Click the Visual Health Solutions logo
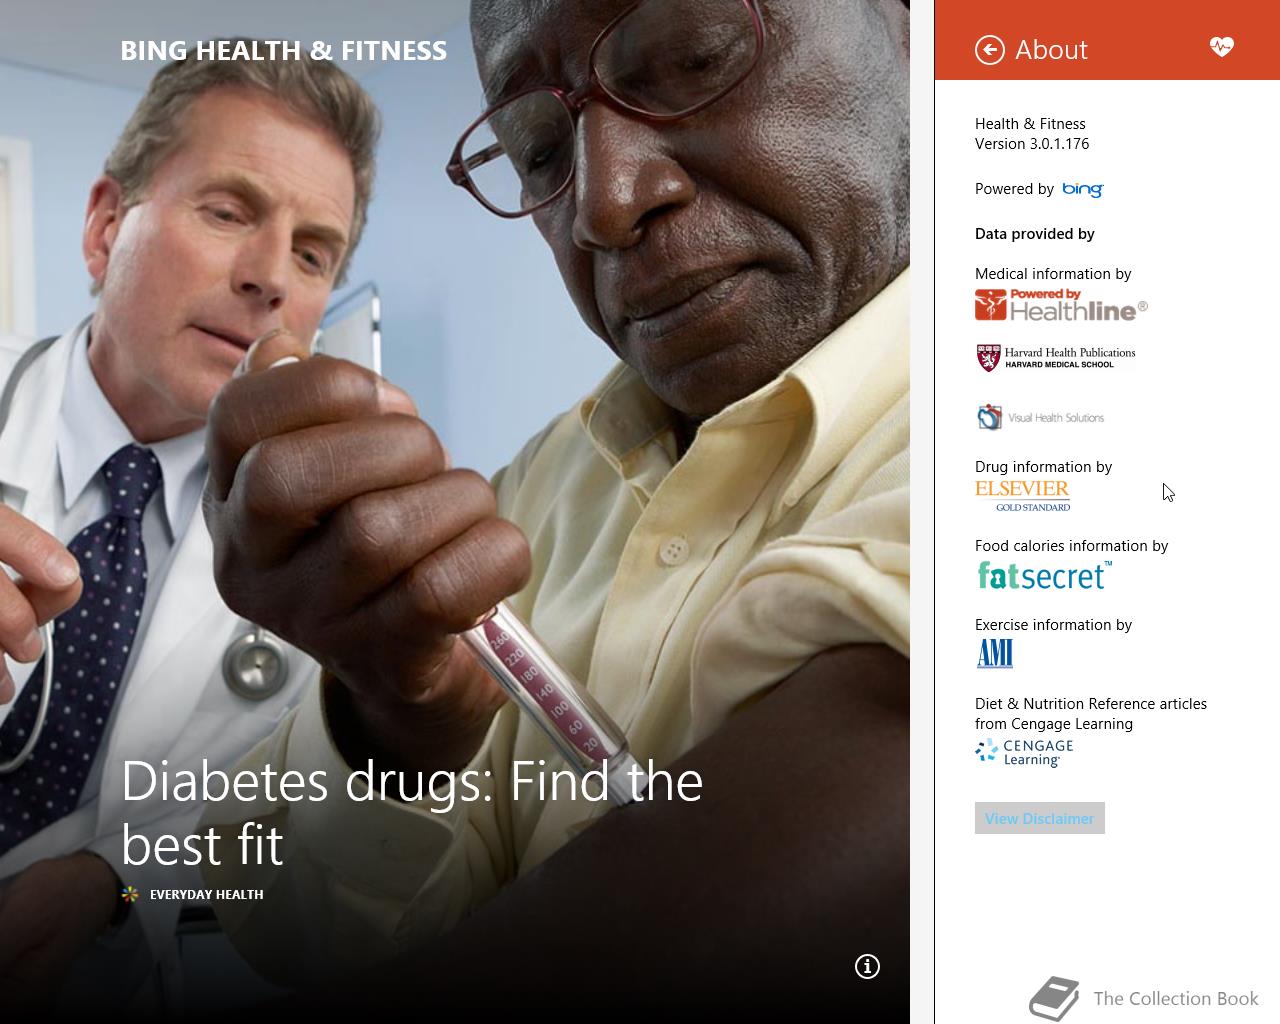The height and width of the screenshot is (1024, 1280). [1040, 417]
